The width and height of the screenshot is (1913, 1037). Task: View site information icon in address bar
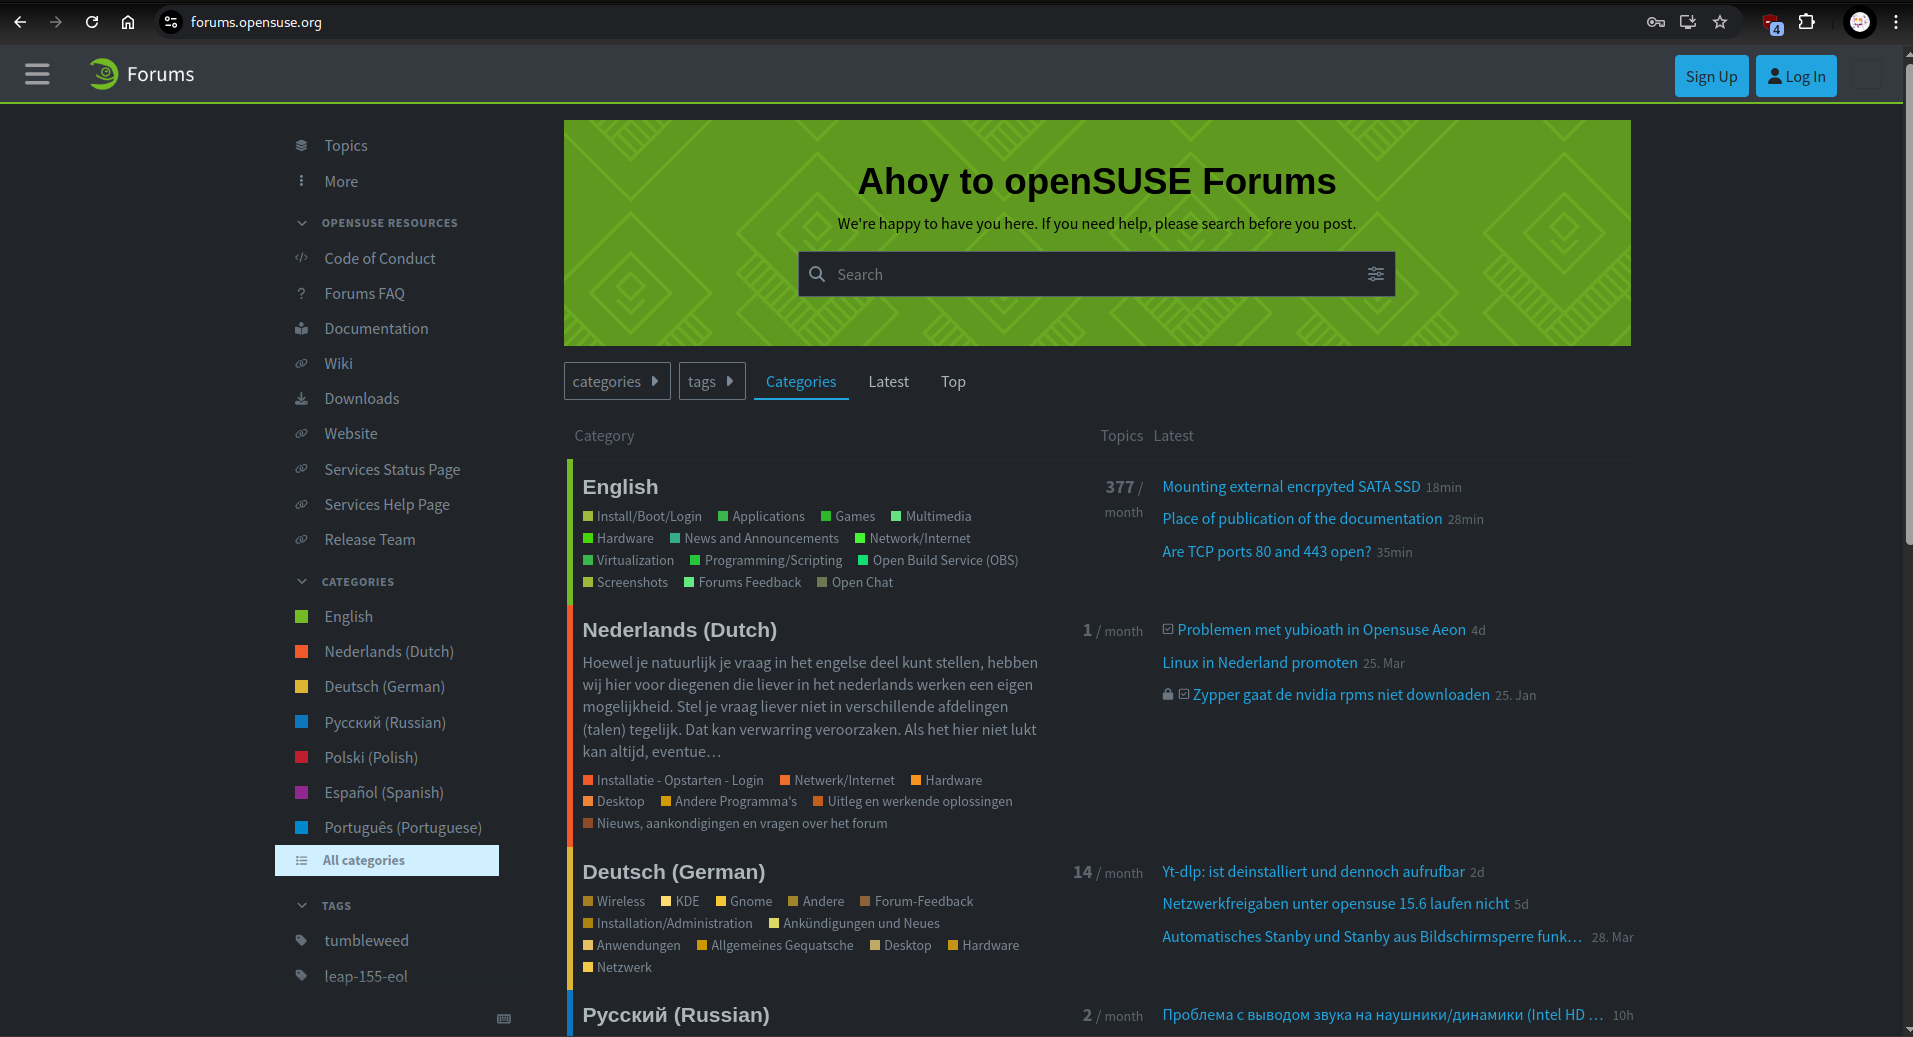point(171,22)
